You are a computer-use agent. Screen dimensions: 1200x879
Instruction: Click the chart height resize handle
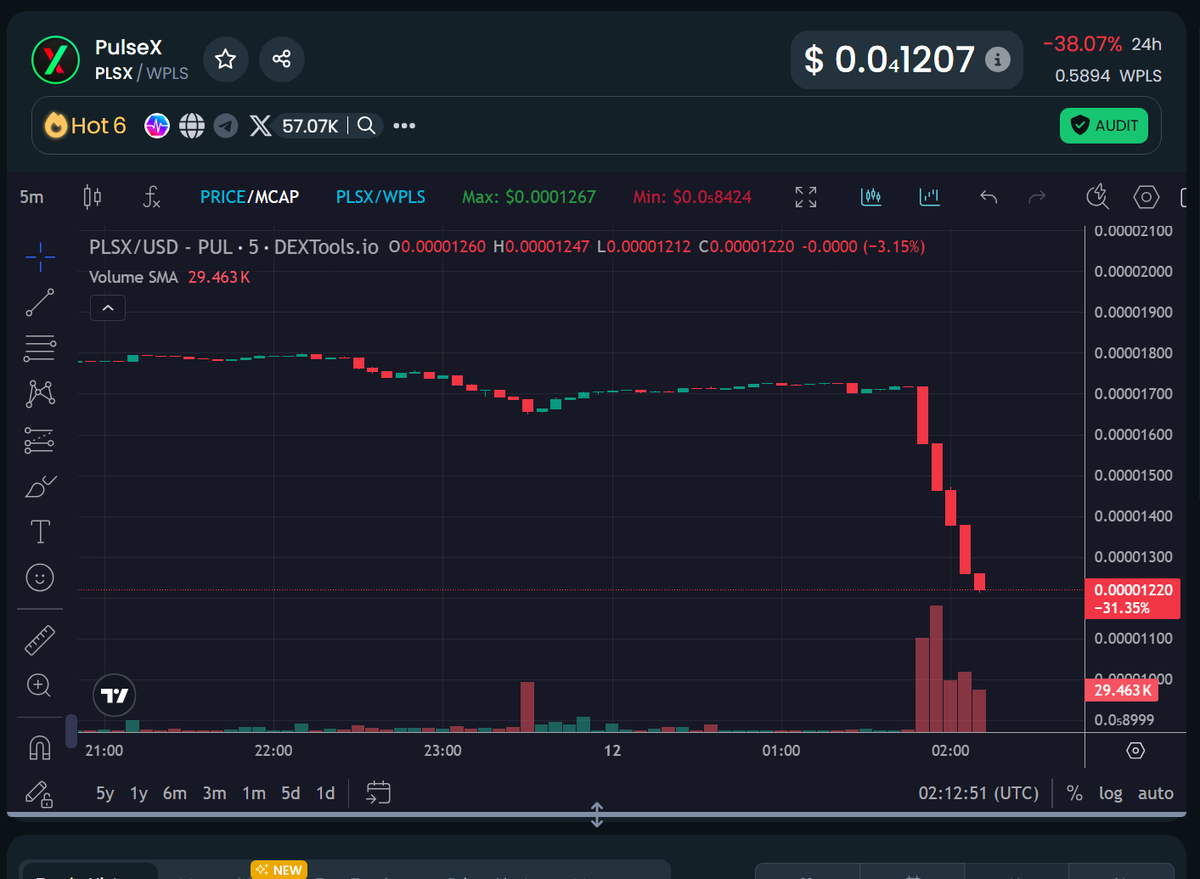tap(597, 814)
